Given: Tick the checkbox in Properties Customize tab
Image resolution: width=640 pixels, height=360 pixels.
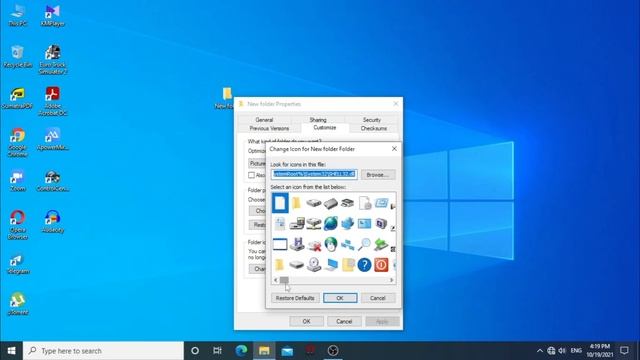Looking at the screenshot, I should click(x=251, y=175).
